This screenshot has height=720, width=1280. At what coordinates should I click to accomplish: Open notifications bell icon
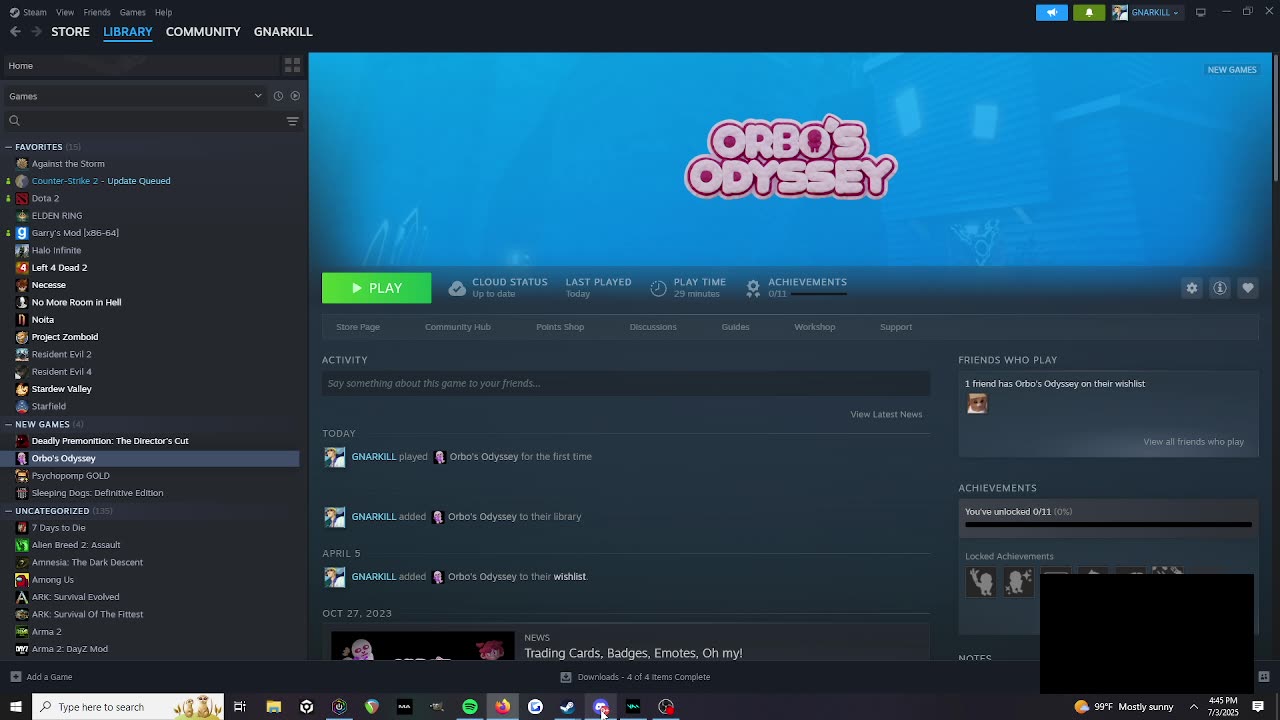1089,12
